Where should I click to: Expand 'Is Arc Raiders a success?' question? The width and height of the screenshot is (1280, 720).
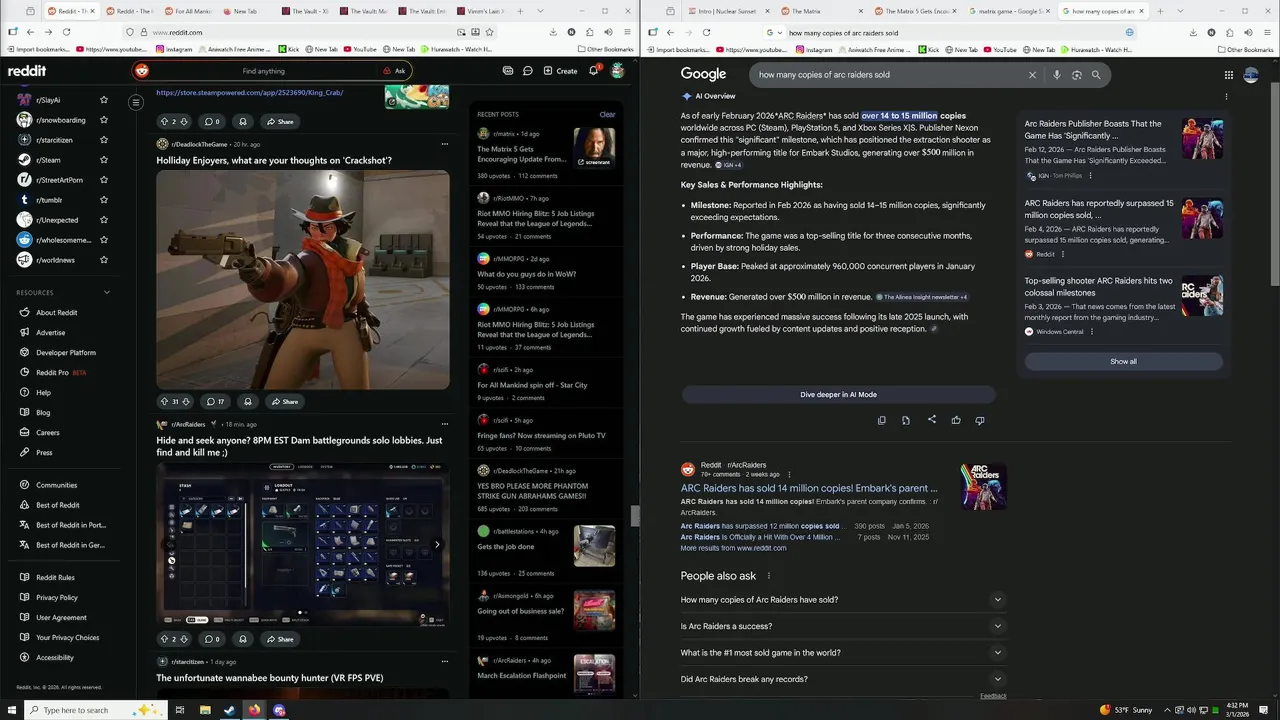pos(843,626)
